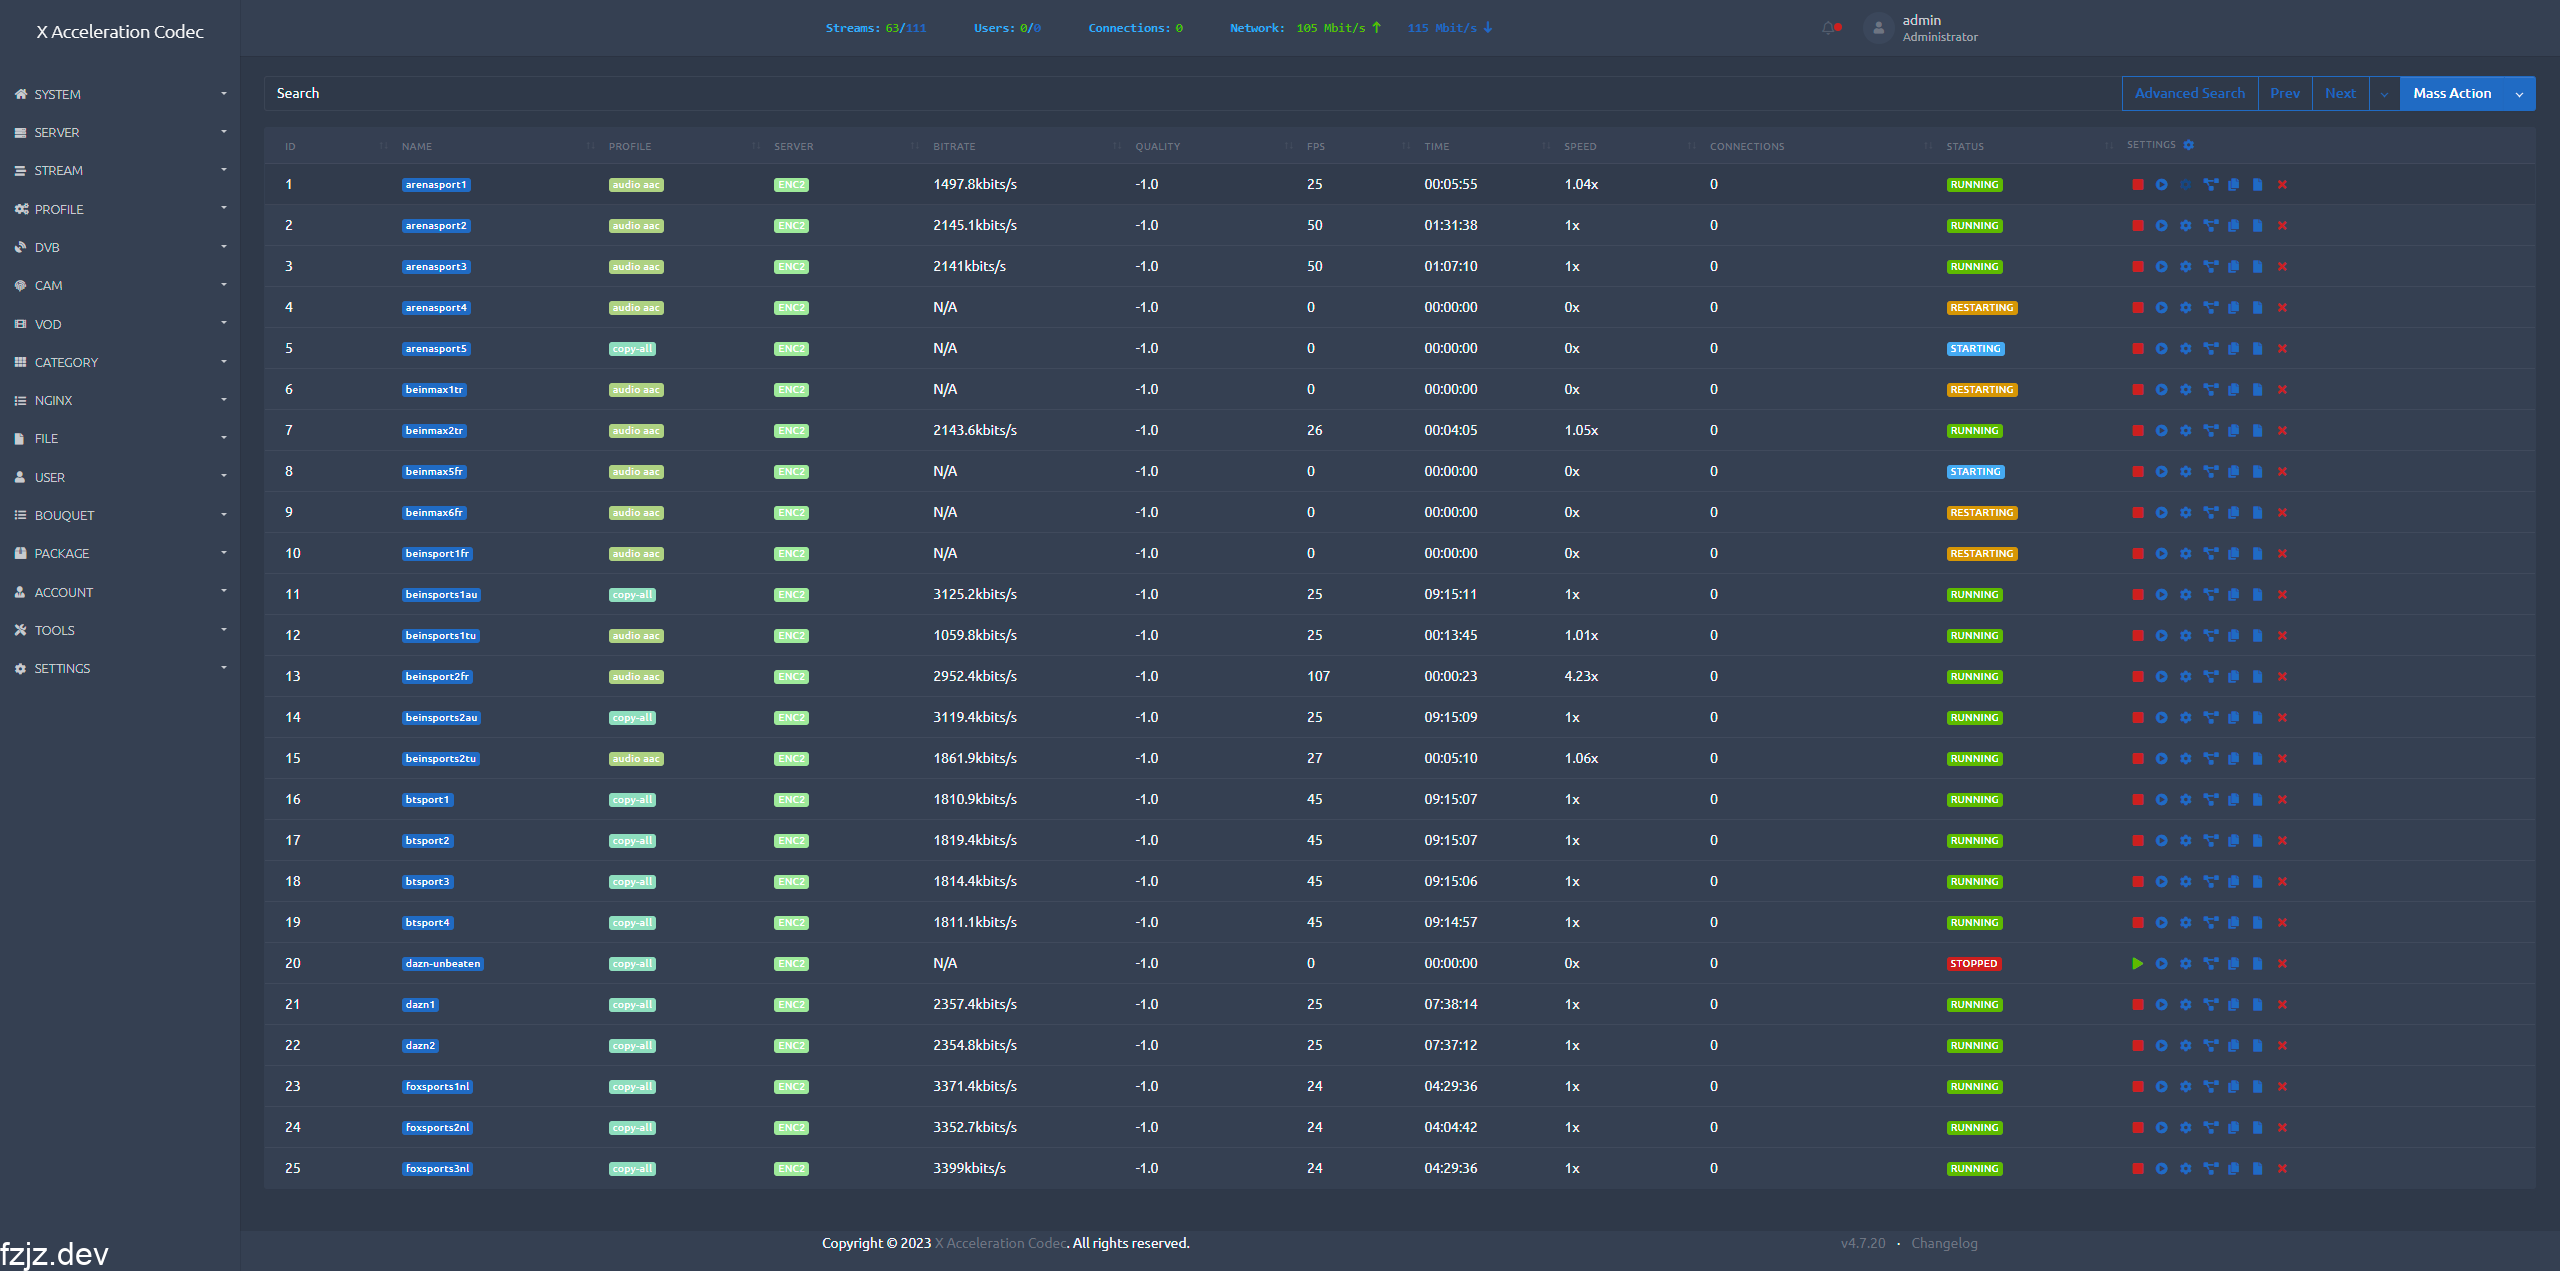The height and width of the screenshot is (1271, 2560).
Task: Open the SERVER sidebar menu
Action: 120,132
